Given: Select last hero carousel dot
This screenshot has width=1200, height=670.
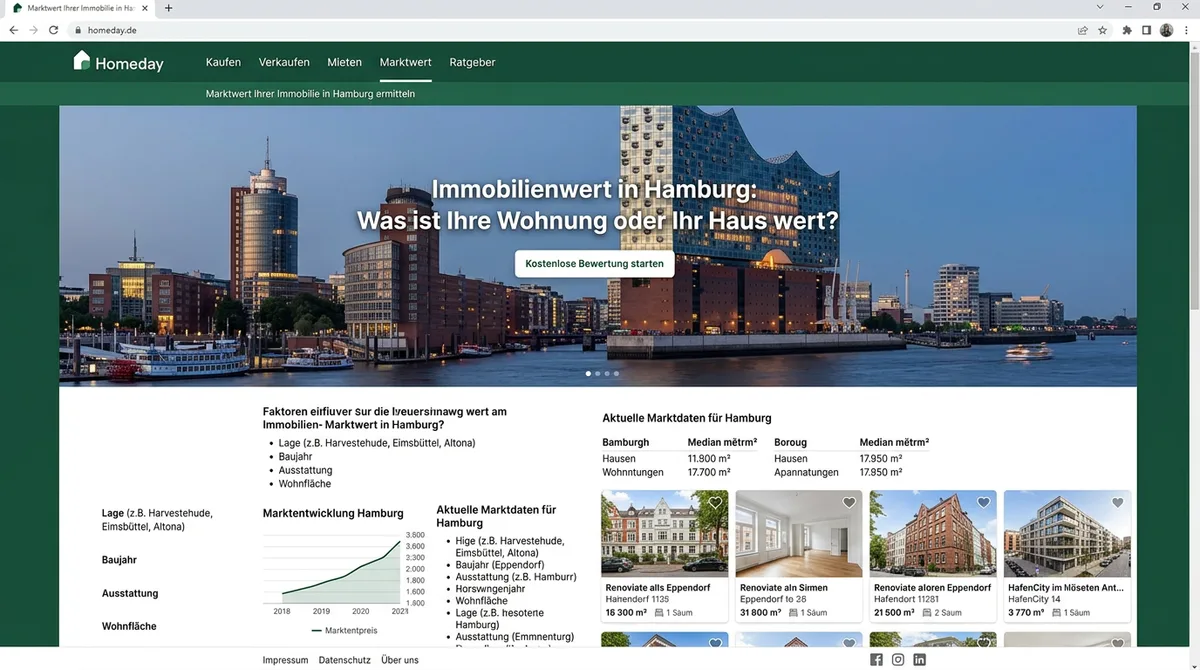Looking at the screenshot, I should click(616, 373).
